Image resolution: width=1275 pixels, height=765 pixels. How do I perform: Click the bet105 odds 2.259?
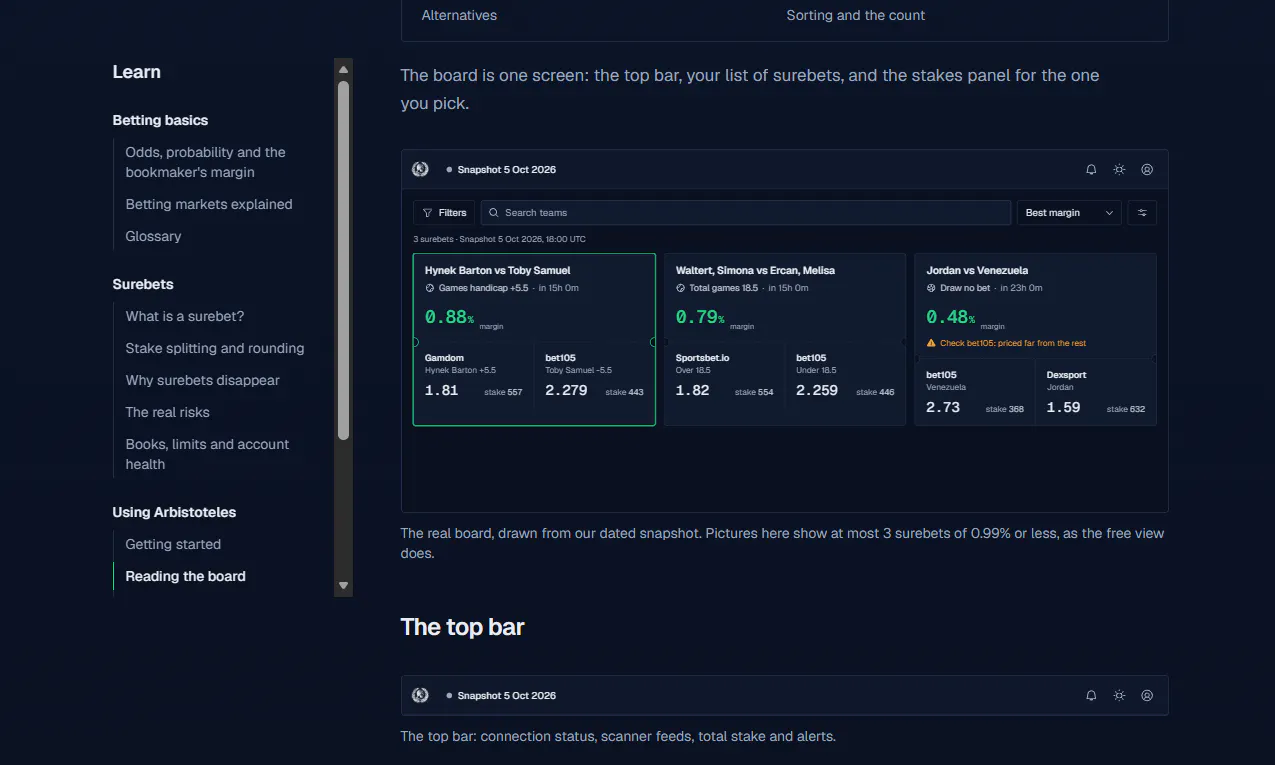click(x=817, y=391)
